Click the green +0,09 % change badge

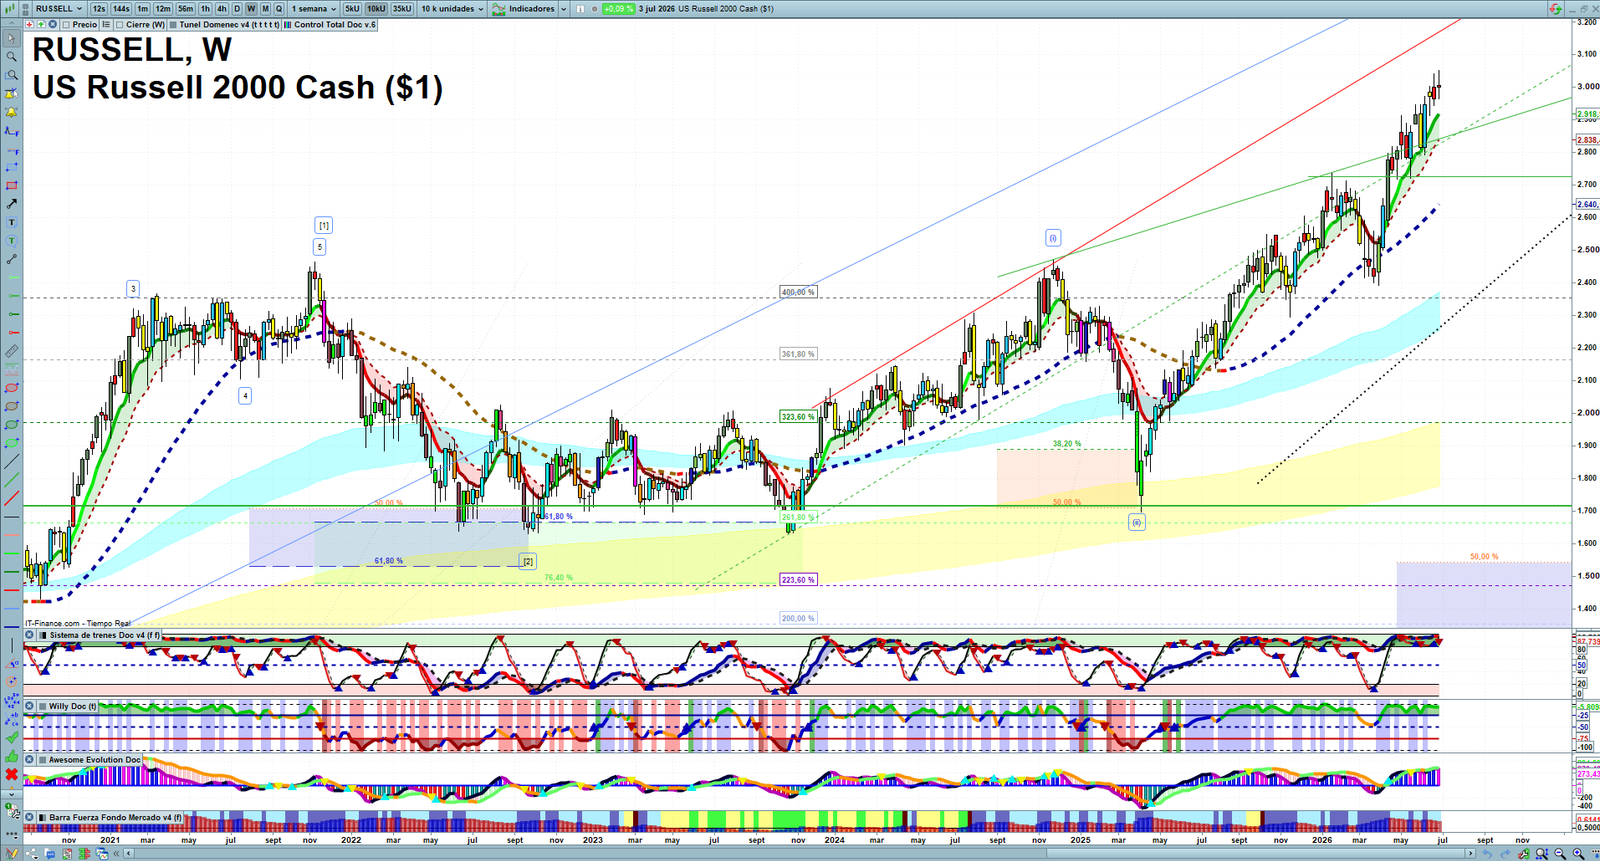(618, 9)
